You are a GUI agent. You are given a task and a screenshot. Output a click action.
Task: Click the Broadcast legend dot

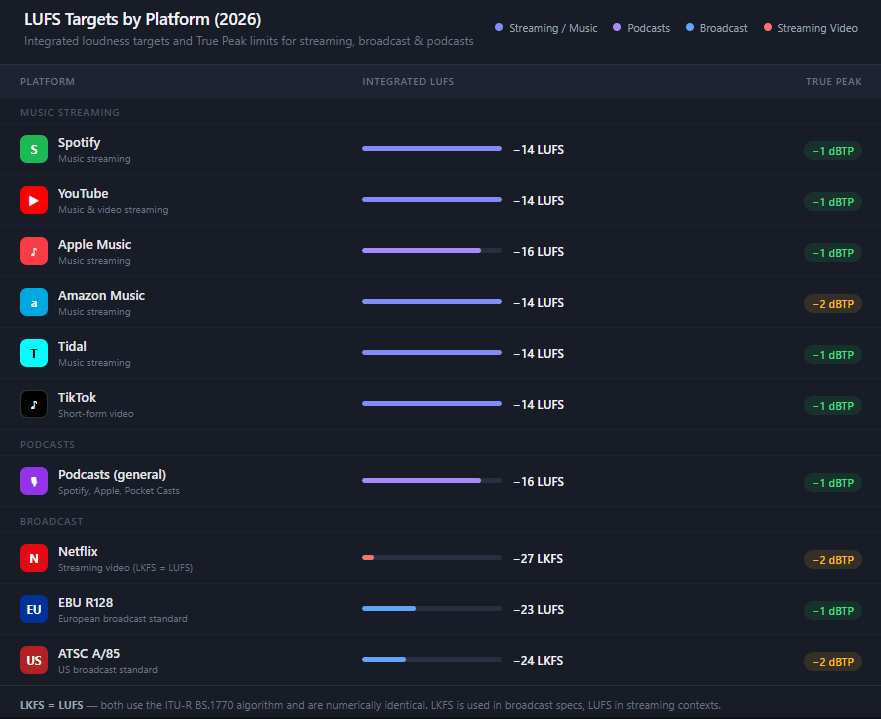[x=690, y=28]
